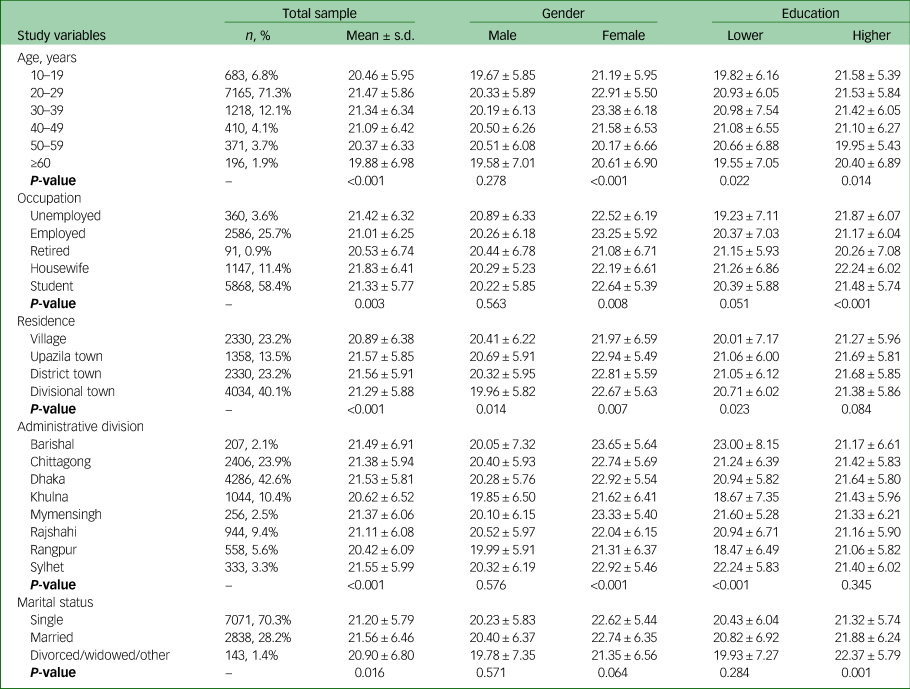Image resolution: width=910 pixels, height=689 pixels.
Task: Click the "4286, 42.6%" Dhaka cell
Action: tap(254, 479)
